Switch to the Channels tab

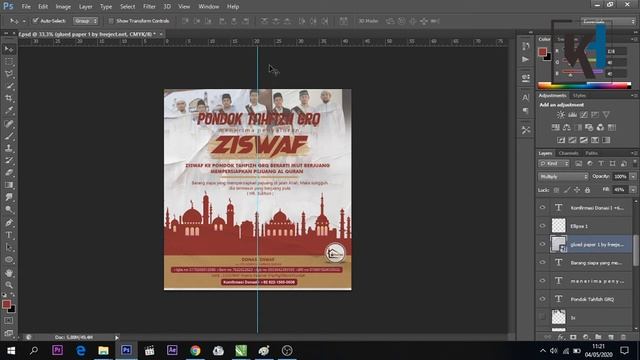tap(569, 153)
